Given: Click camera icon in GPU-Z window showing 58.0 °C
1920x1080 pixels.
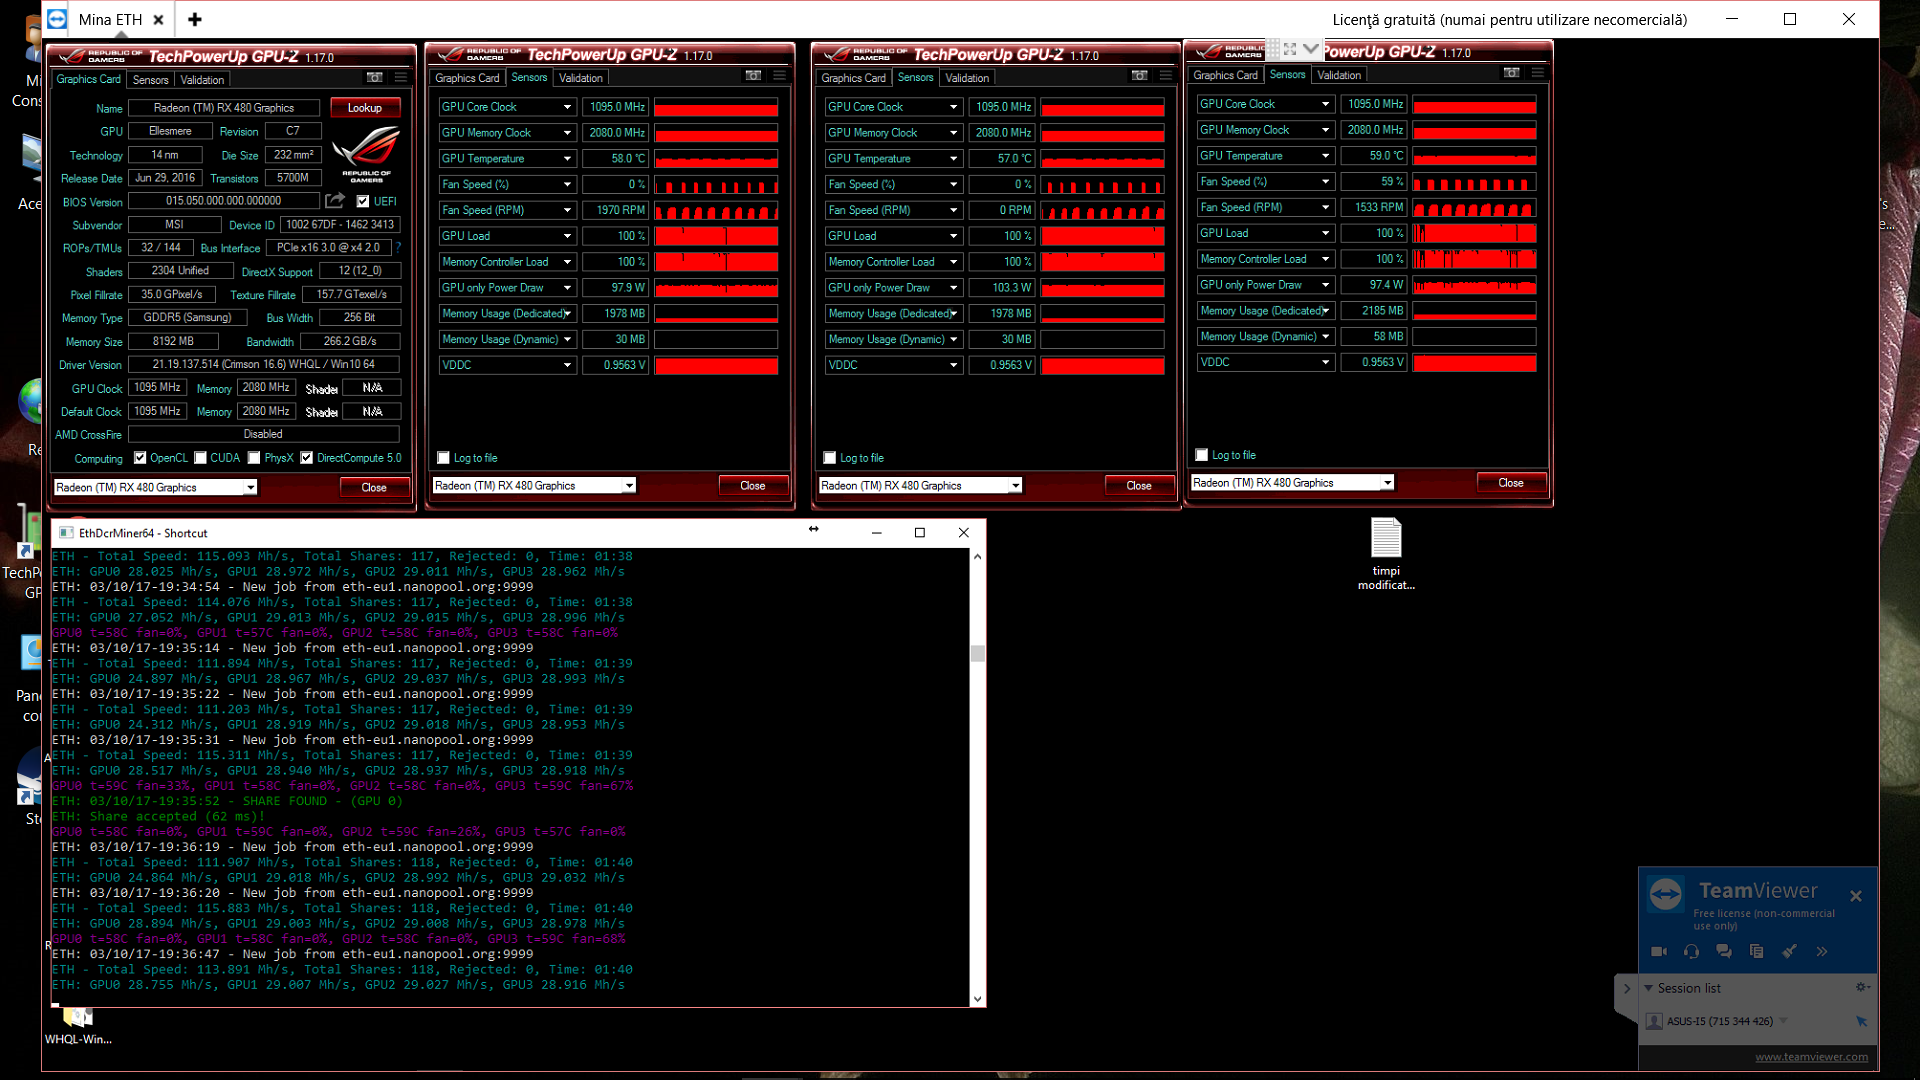Looking at the screenshot, I should click(x=753, y=75).
